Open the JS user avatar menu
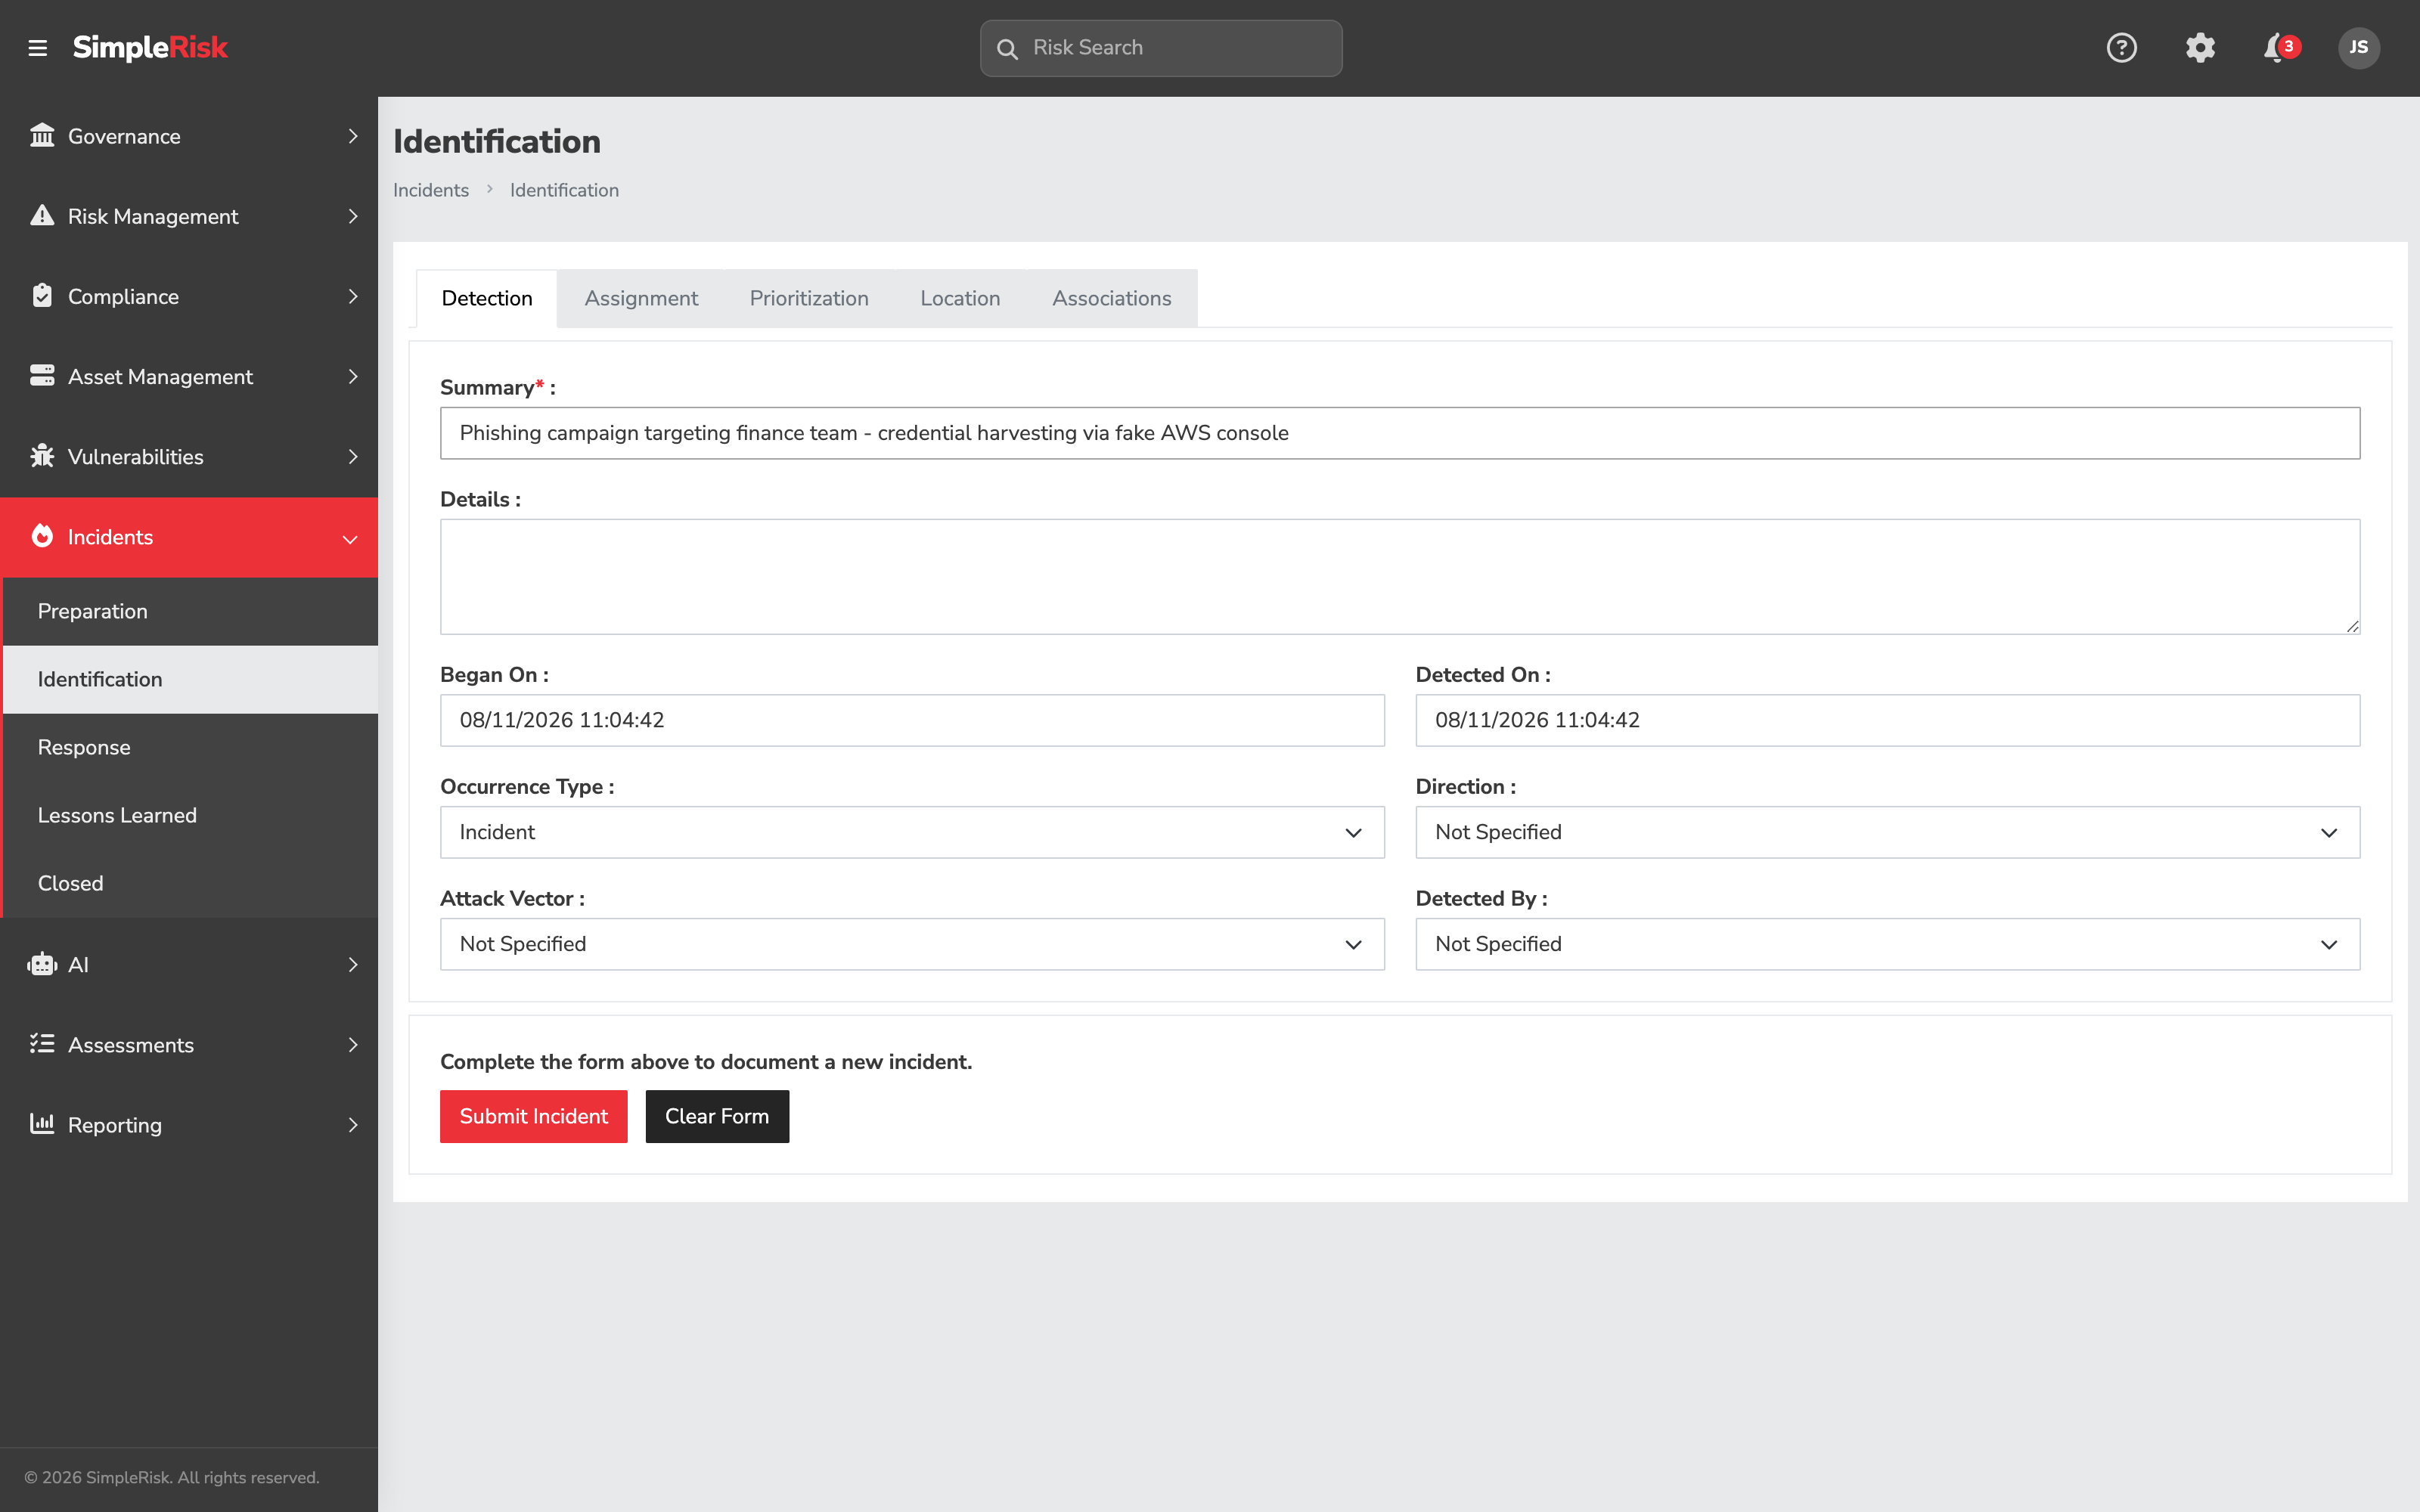 click(2359, 47)
